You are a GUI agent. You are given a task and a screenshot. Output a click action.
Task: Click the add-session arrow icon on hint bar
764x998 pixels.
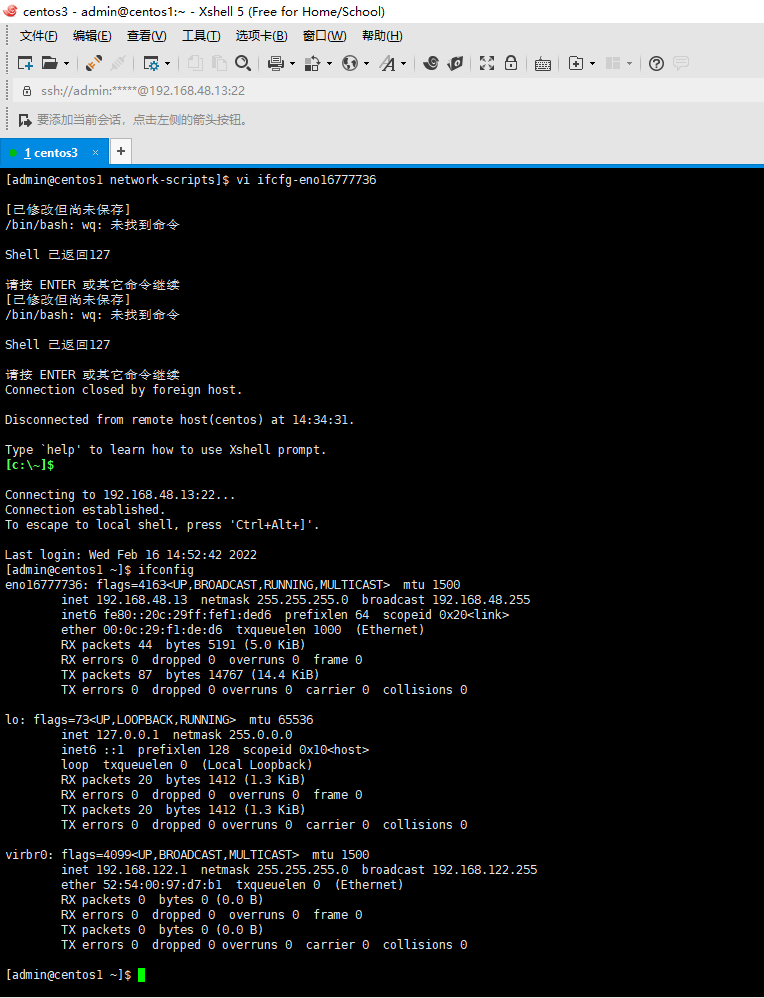[x=25, y=120]
